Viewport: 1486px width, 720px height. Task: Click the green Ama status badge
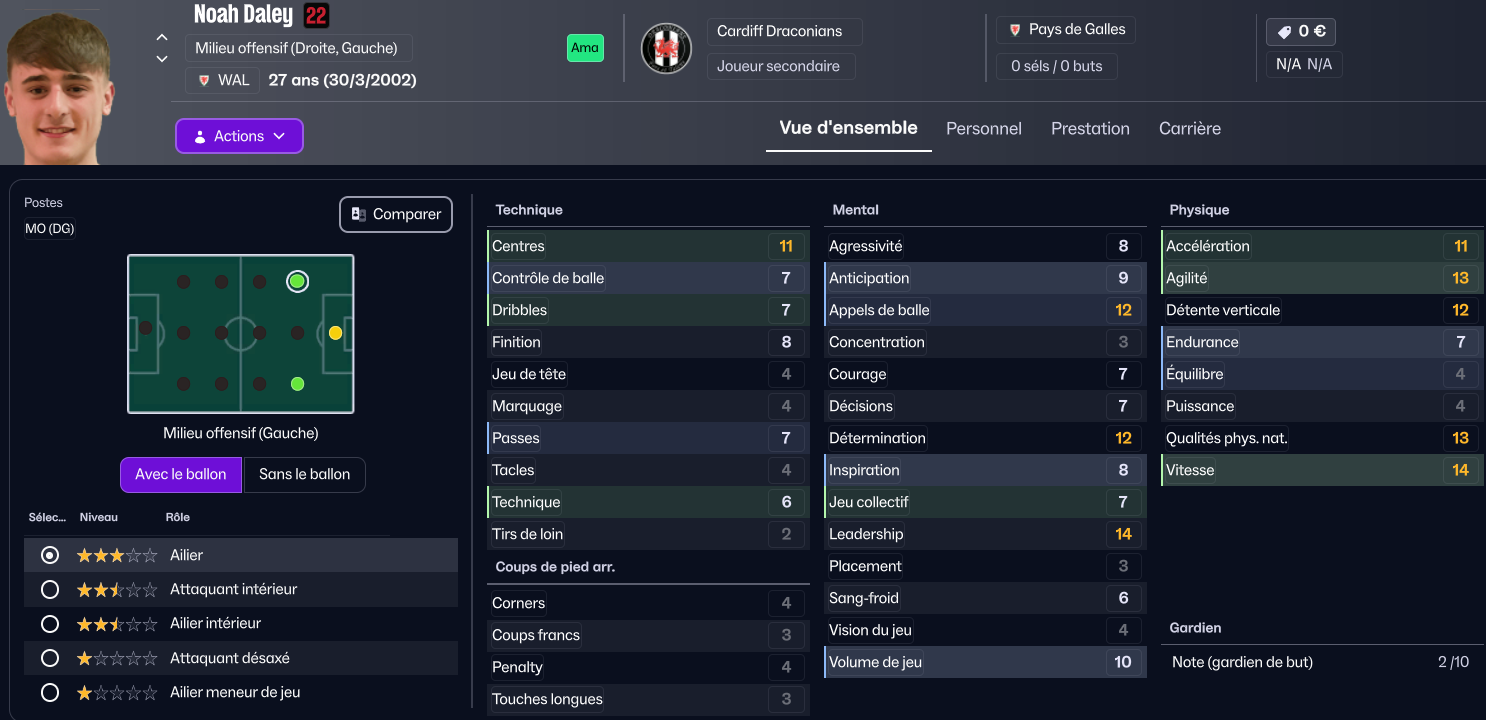coord(585,48)
